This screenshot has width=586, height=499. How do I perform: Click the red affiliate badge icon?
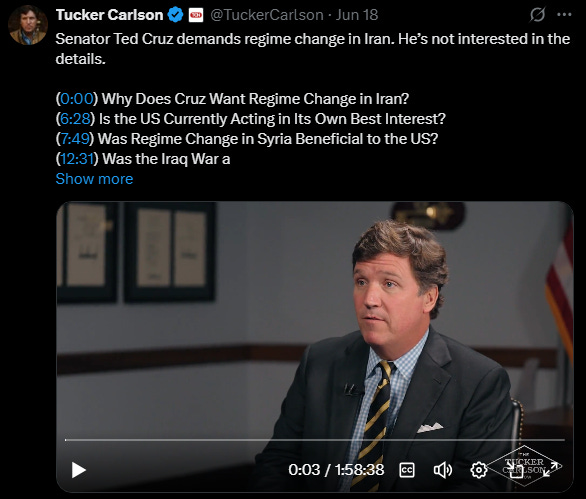point(196,15)
